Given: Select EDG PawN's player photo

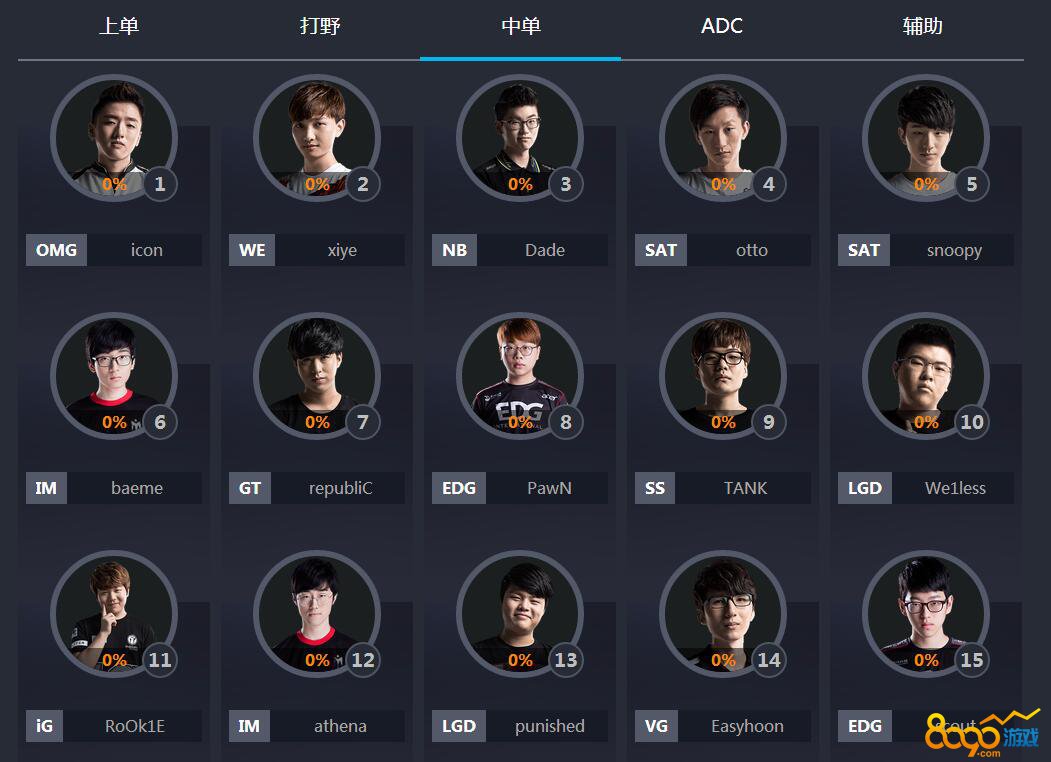Looking at the screenshot, I should (x=520, y=376).
